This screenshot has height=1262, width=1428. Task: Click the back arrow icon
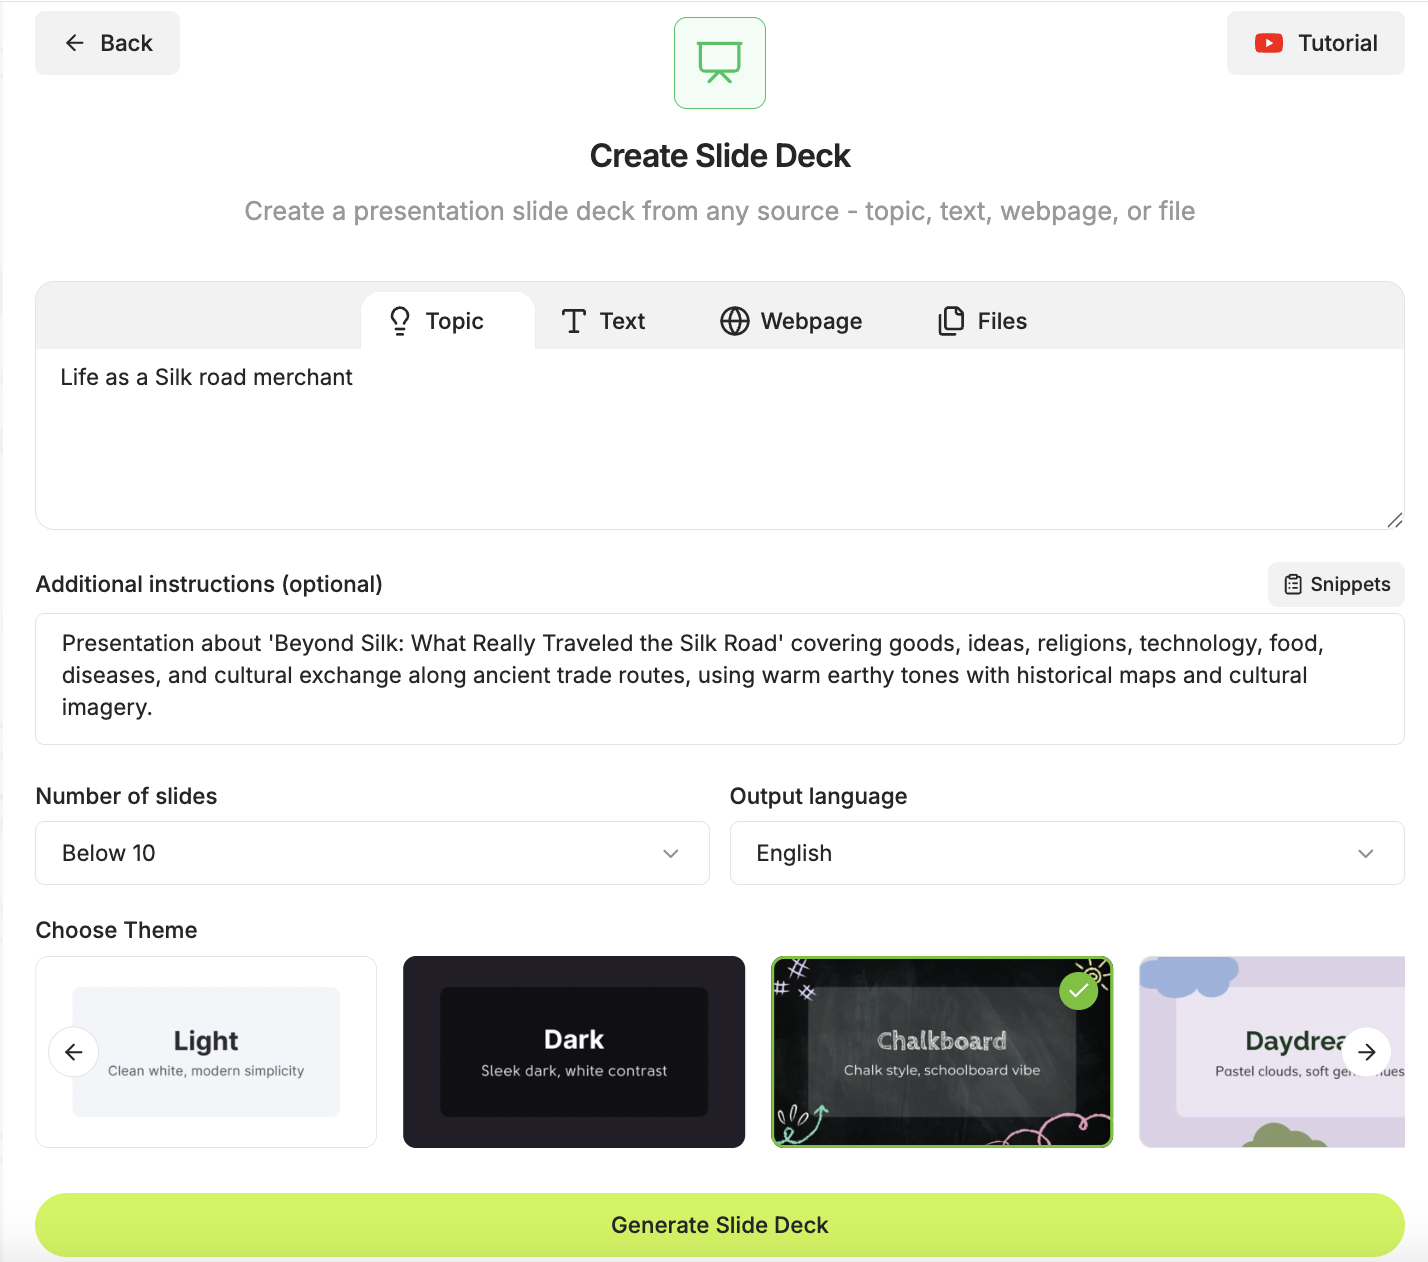[x=74, y=43]
